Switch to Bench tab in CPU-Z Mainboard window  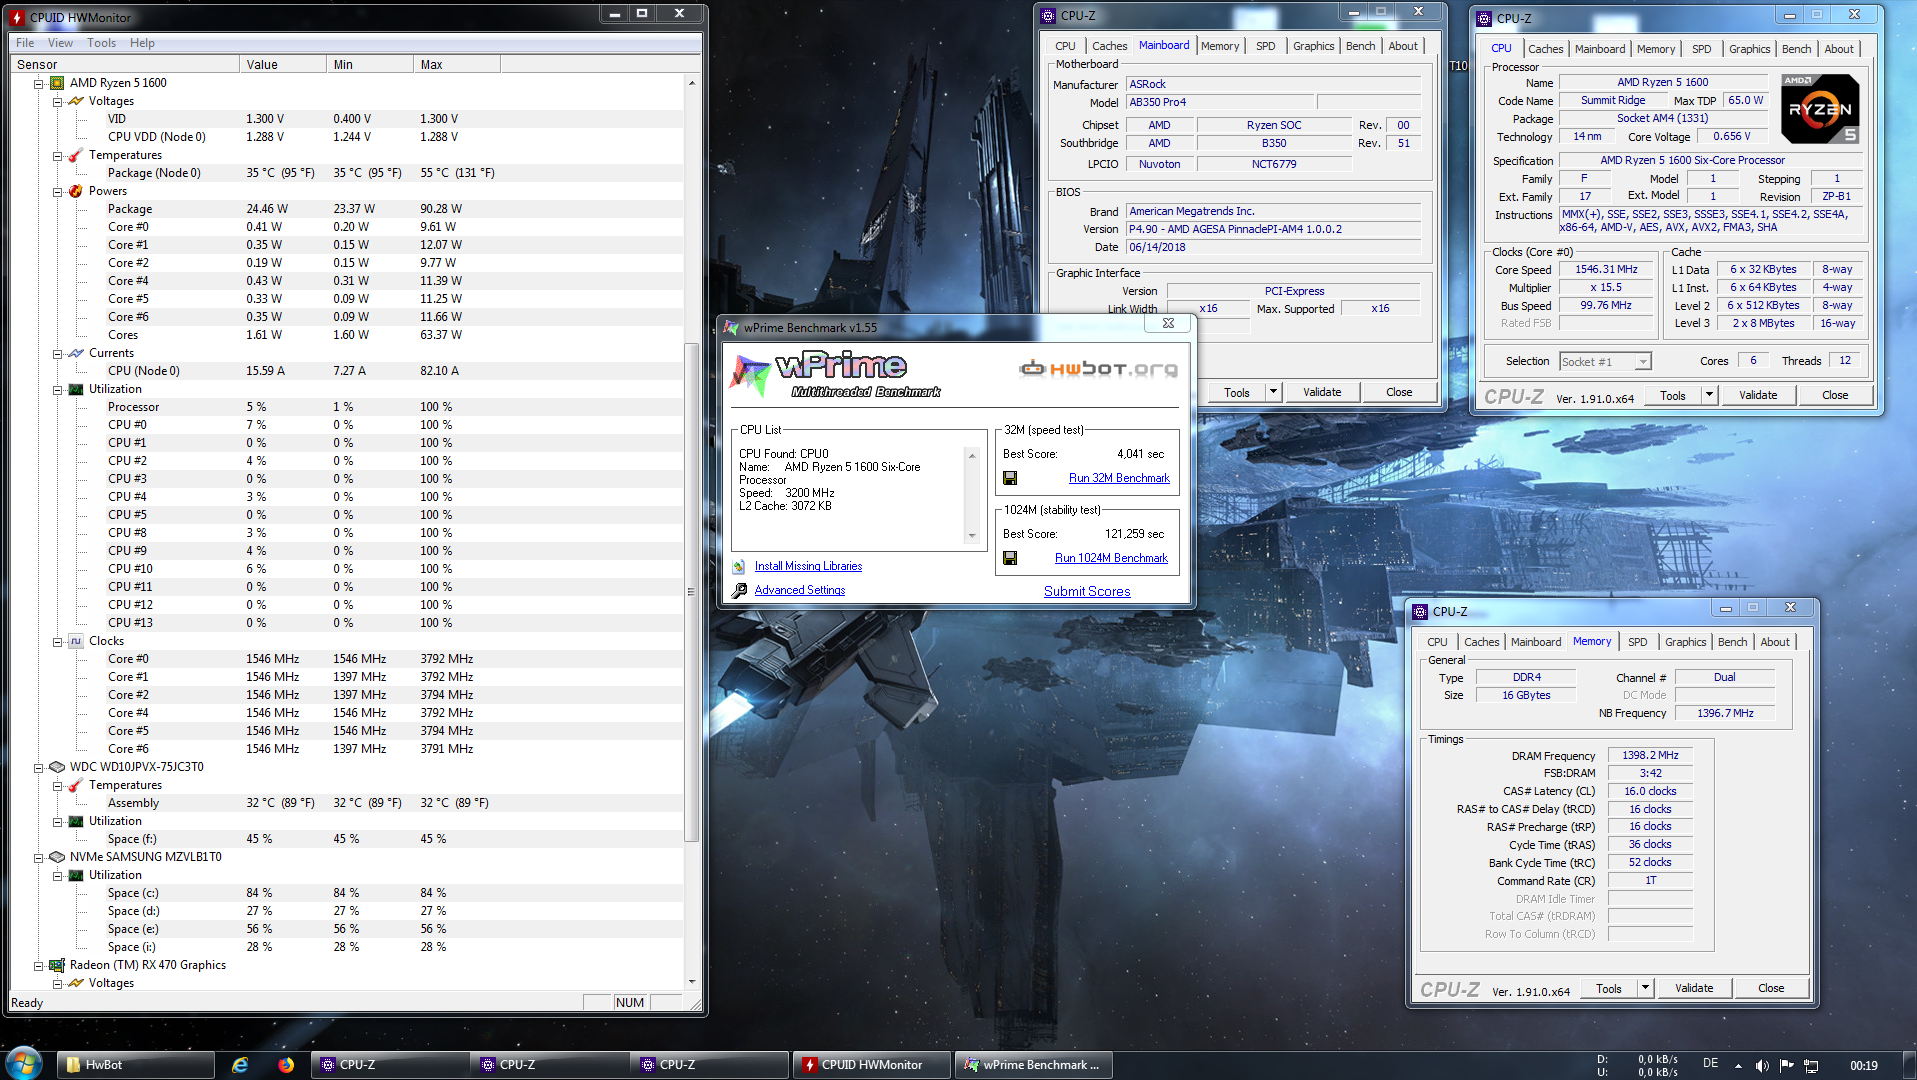(x=1360, y=46)
